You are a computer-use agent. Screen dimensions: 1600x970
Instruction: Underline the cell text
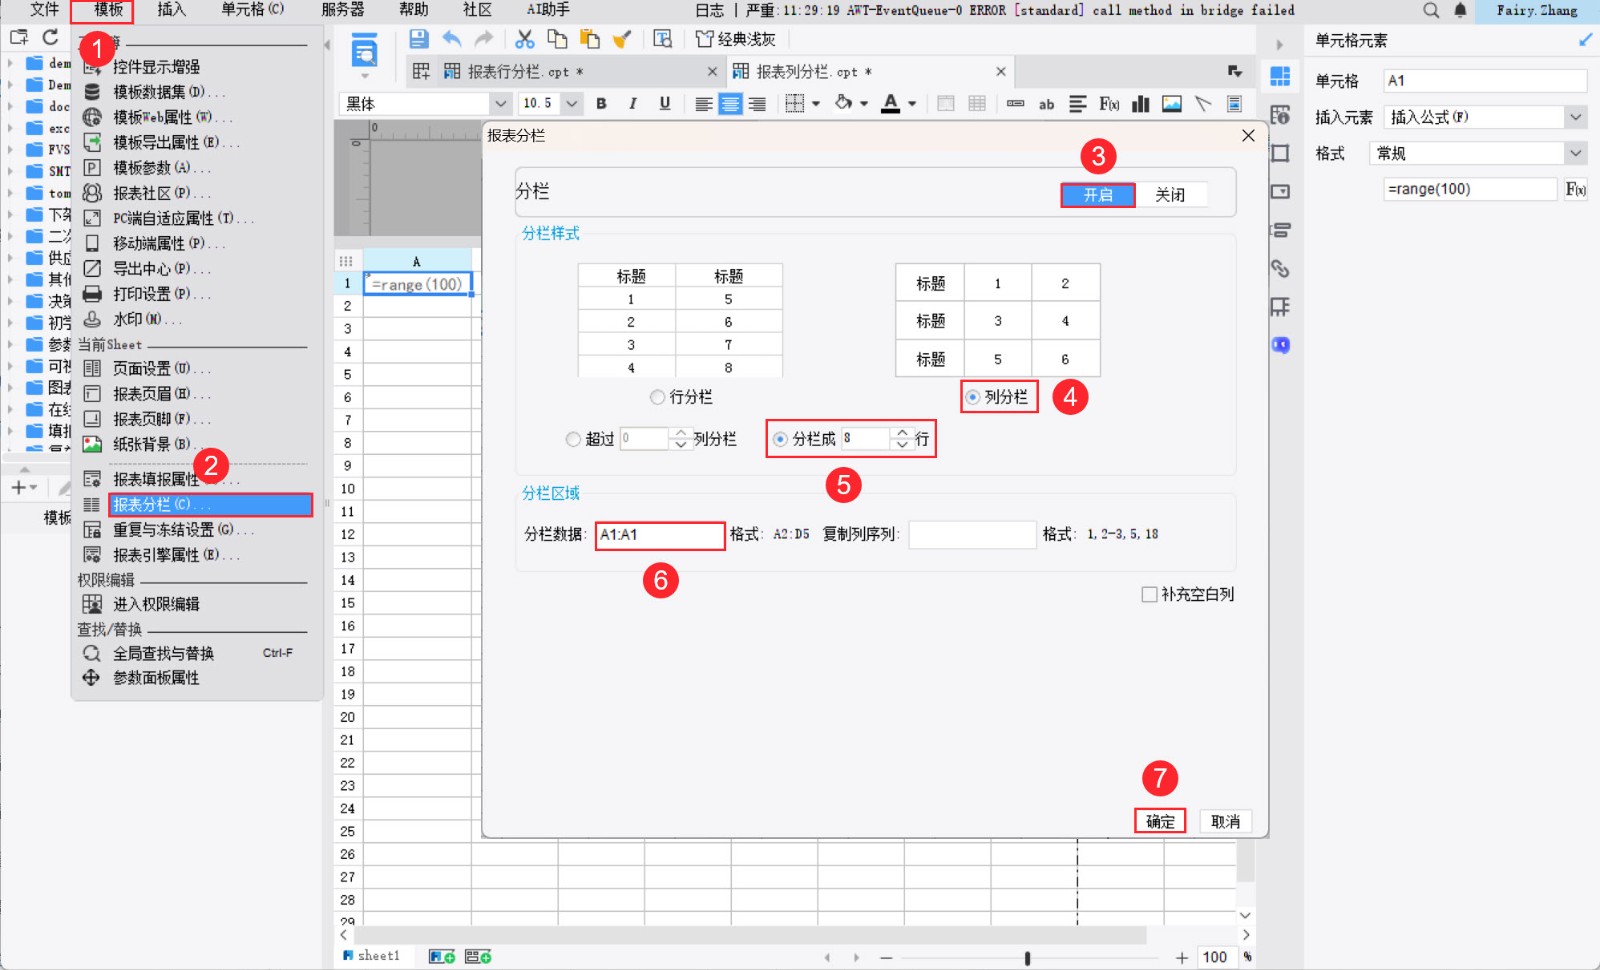(665, 104)
